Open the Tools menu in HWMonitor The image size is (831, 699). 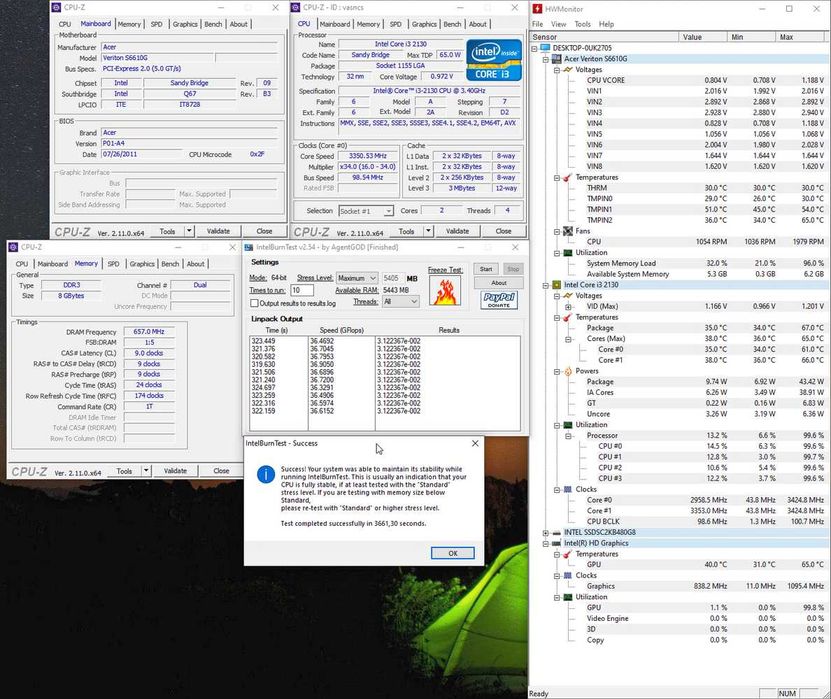pyautogui.click(x=582, y=24)
